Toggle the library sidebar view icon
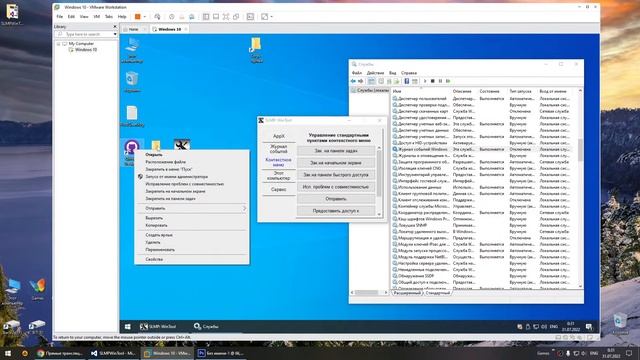The image size is (640, 360). point(206,17)
